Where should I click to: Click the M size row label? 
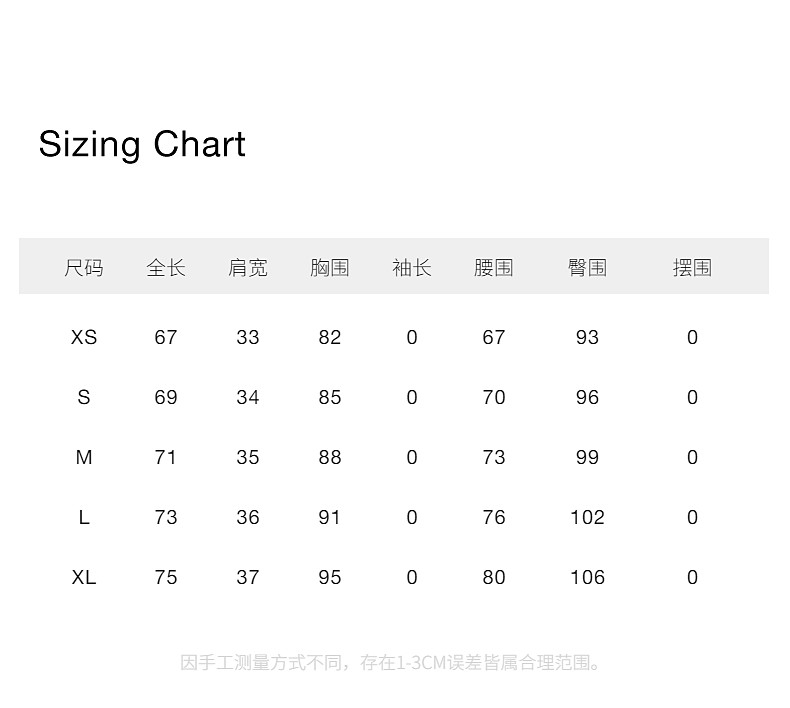[x=84, y=458]
